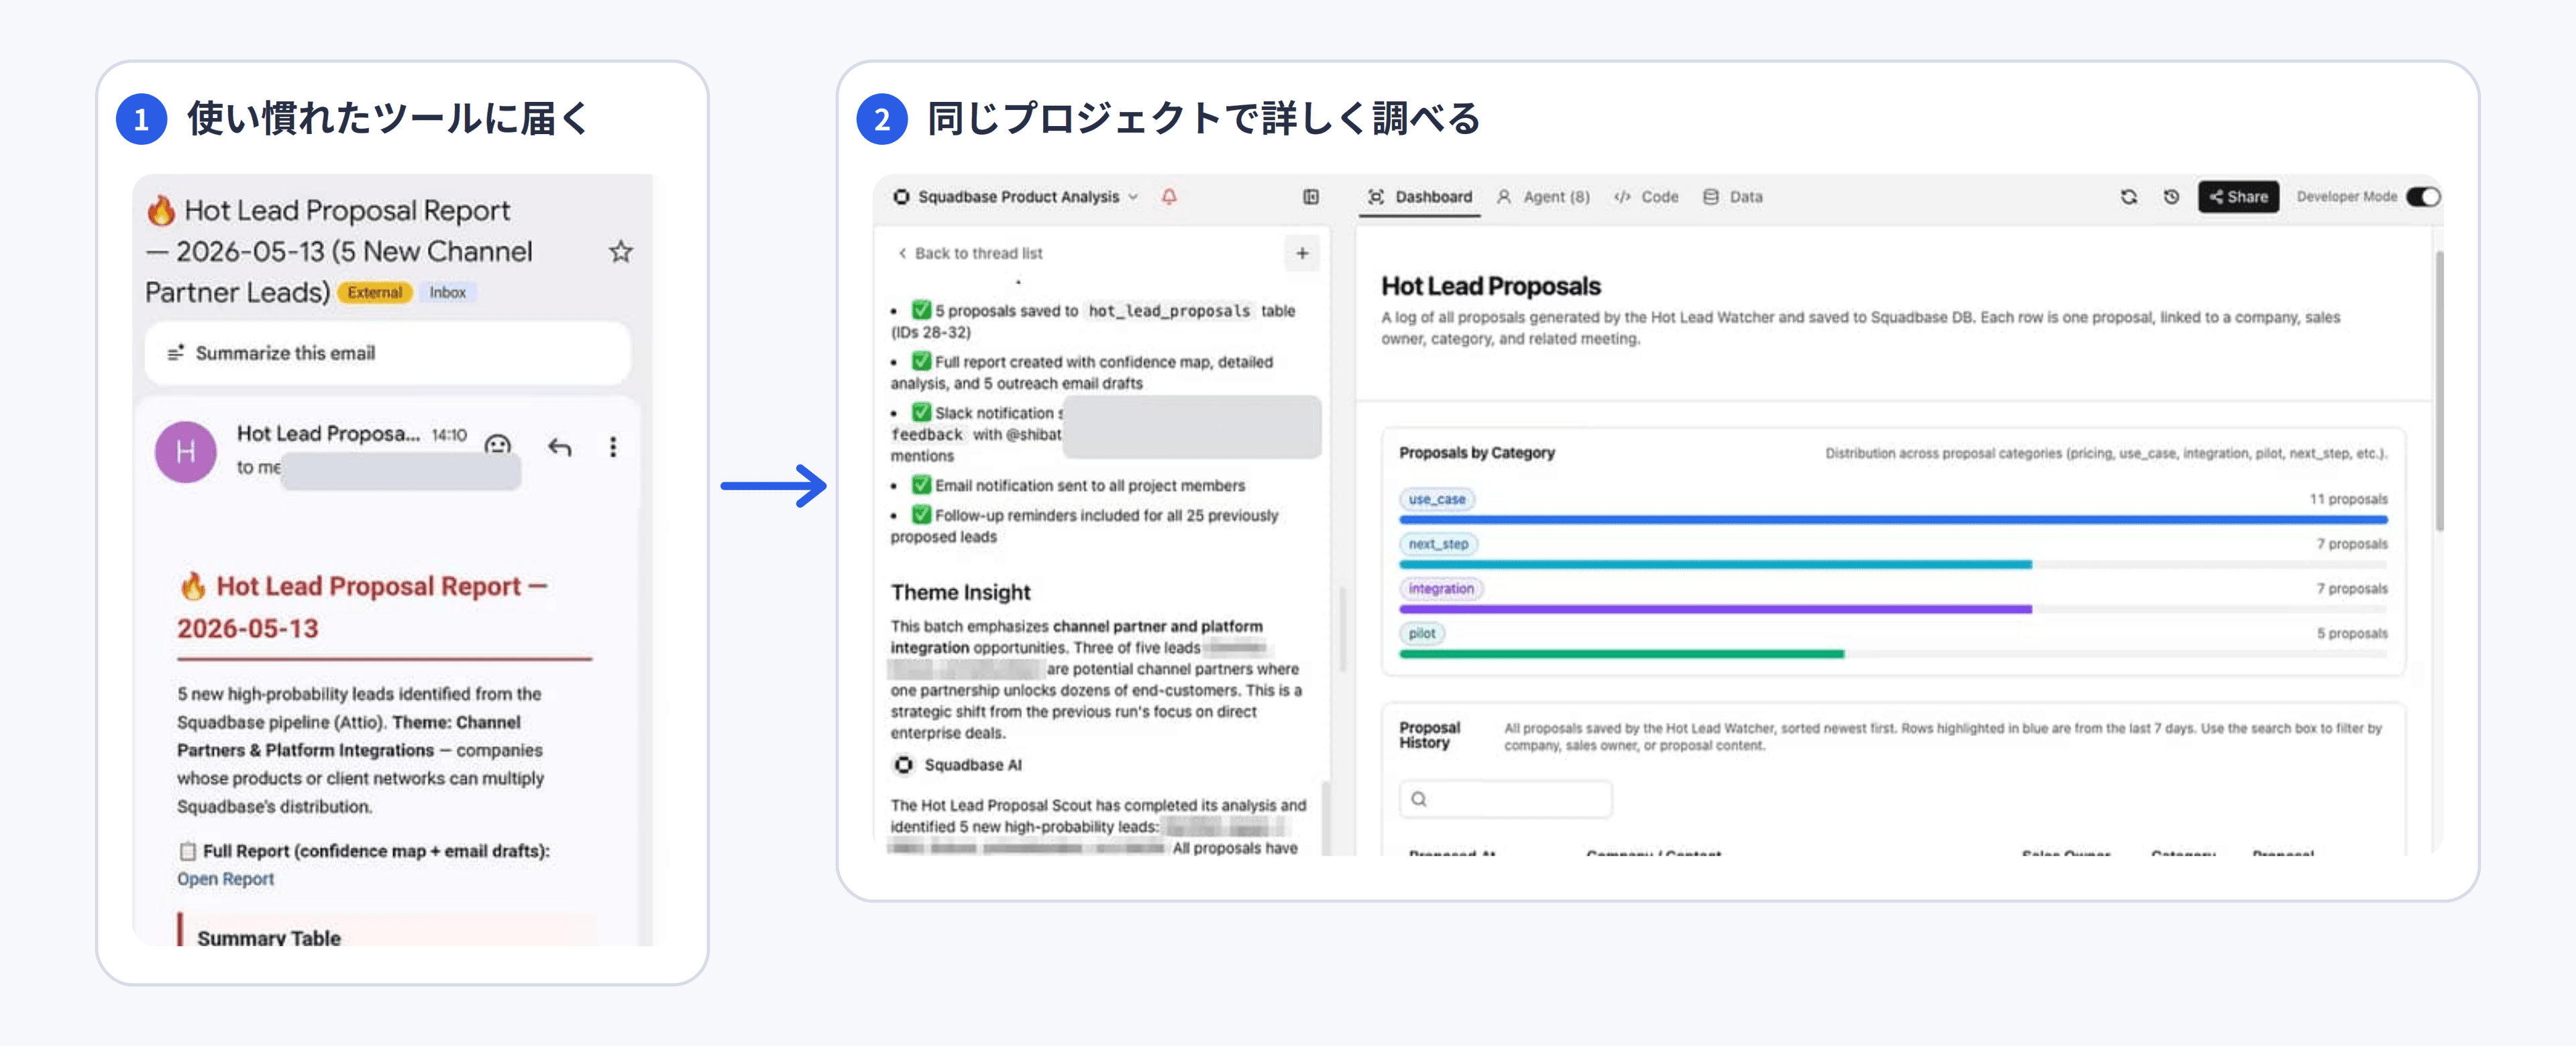Start a new thread with plus button

(1302, 253)
